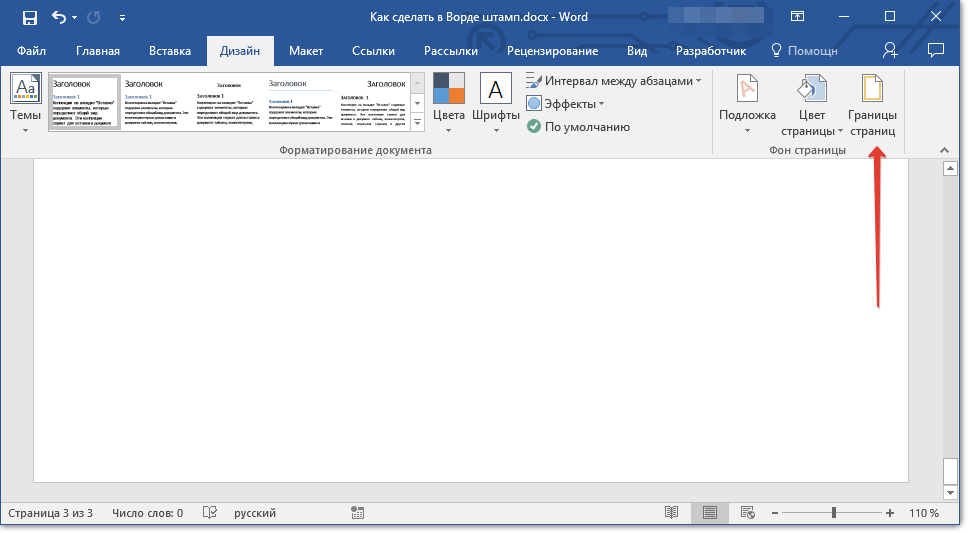968x533 pixels.
Task: Click the vertical scrollbar thumb
Action: 951,471
